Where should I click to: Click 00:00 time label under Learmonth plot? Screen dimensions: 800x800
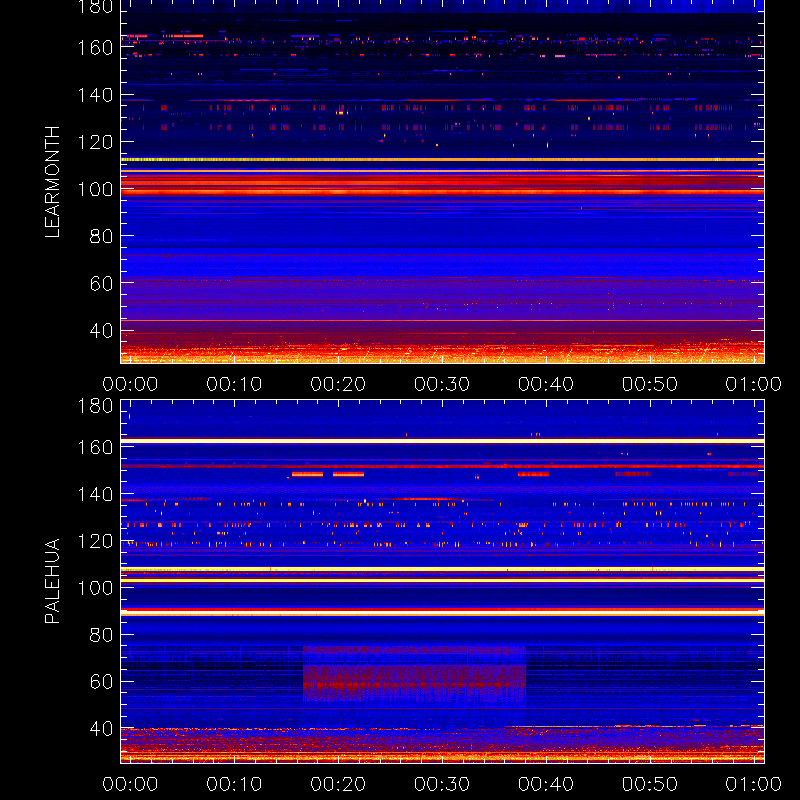tap(130, 384)
